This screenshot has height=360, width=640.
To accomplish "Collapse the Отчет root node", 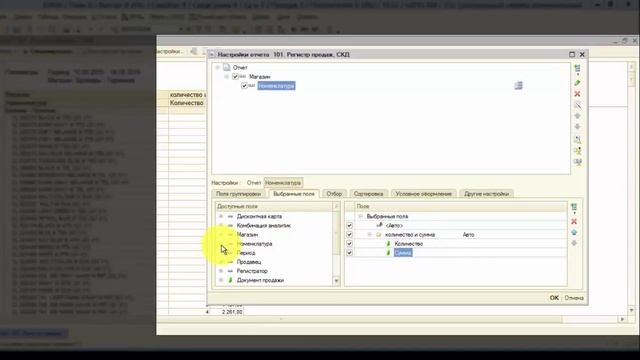I will [218, 67].
